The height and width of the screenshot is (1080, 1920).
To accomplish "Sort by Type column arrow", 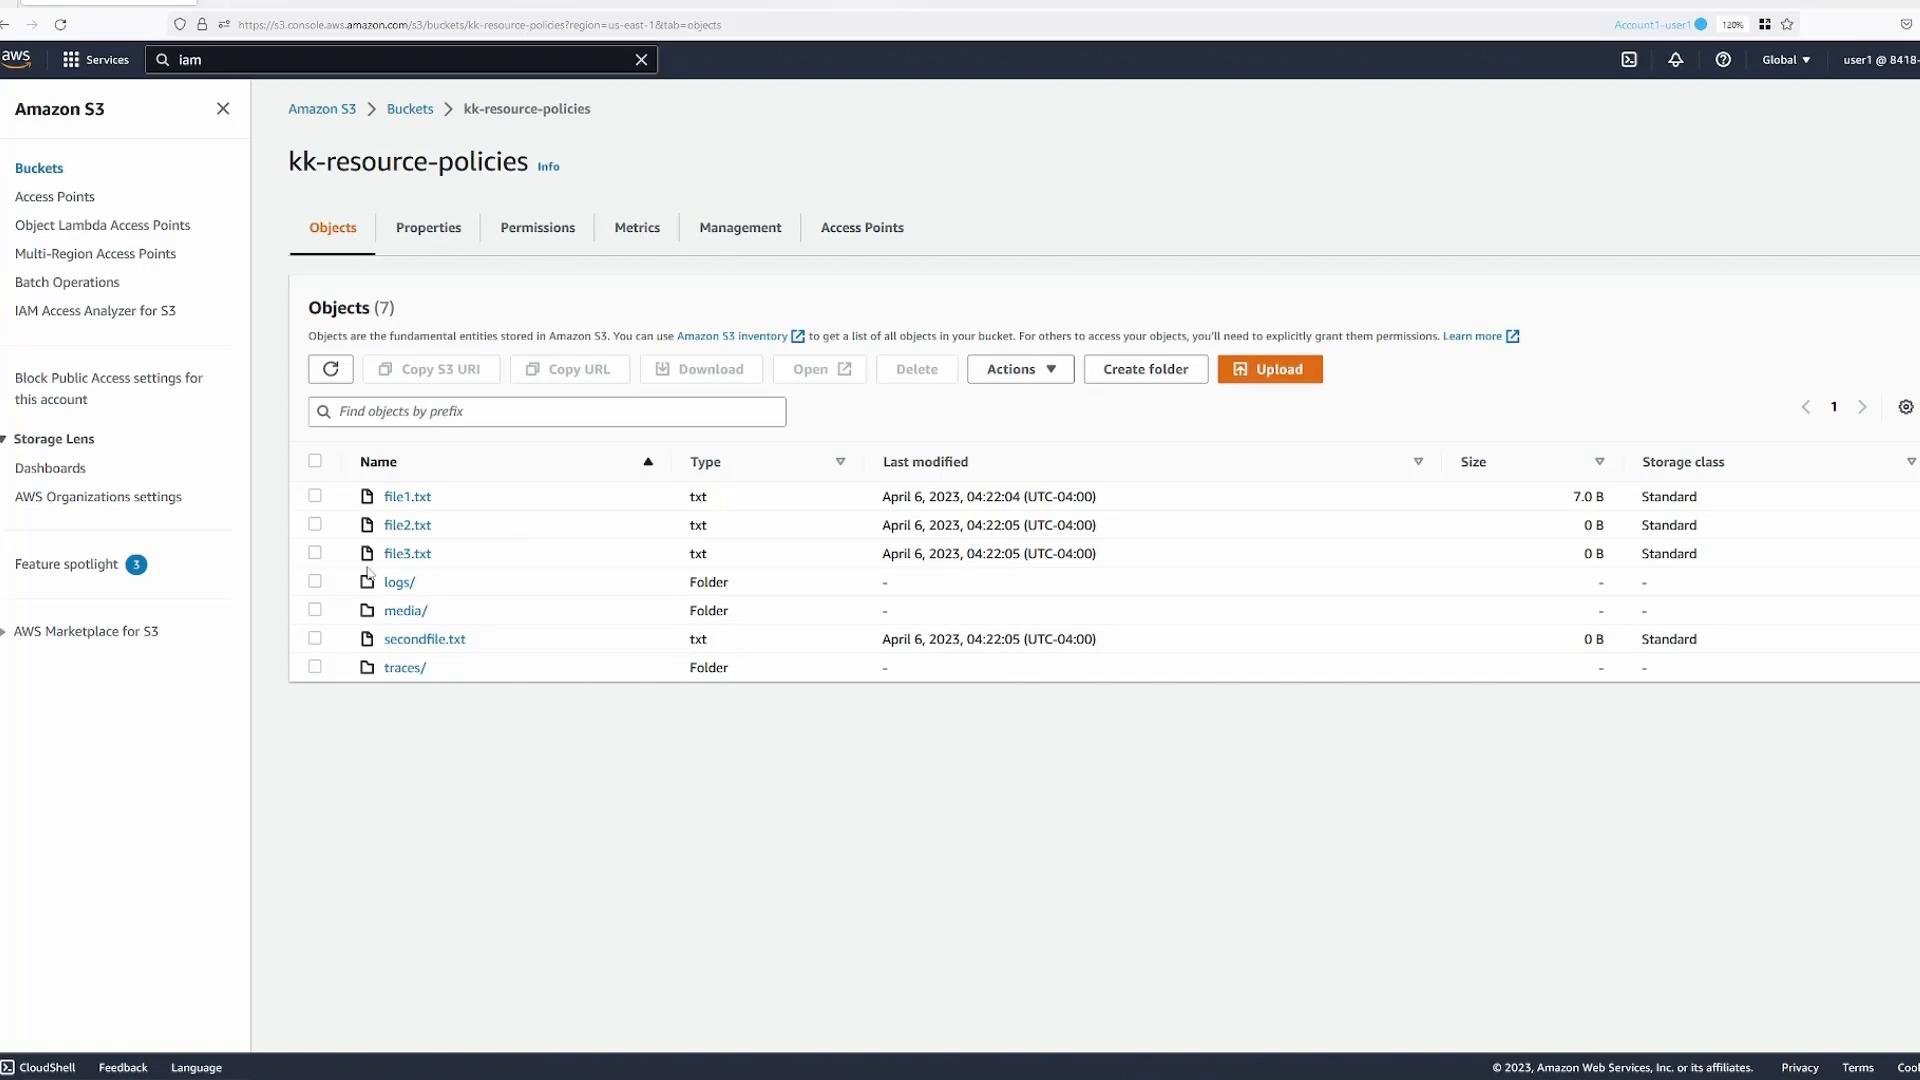I will pyautogui.click(x=840, y=462).
